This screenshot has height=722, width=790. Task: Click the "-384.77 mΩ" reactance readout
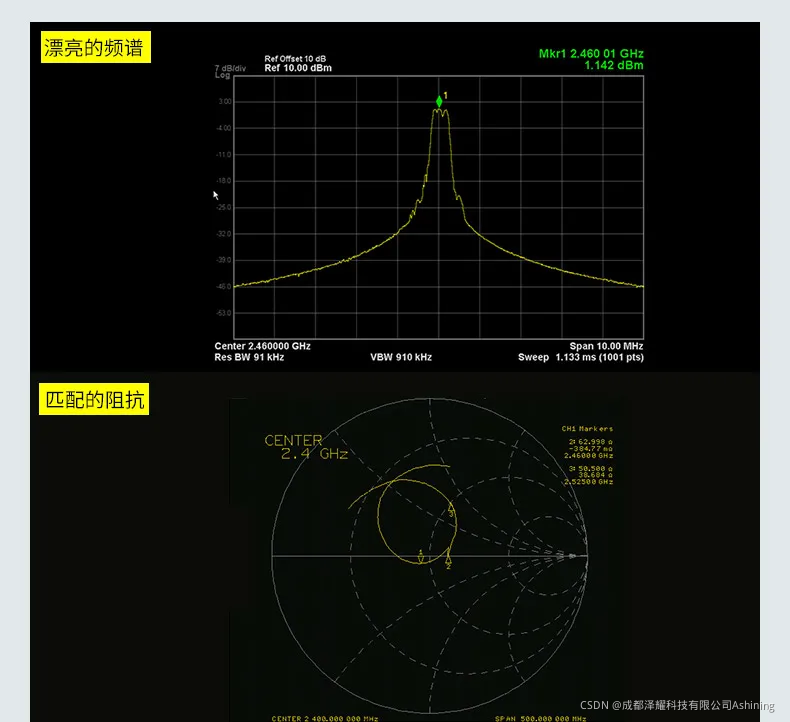click(x=590, y=448)
